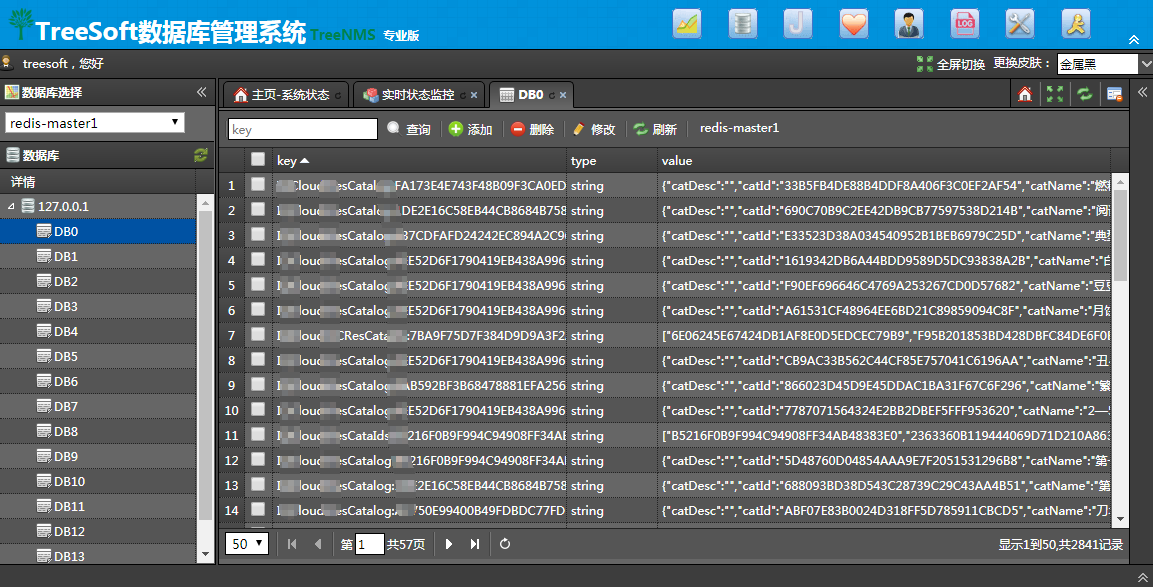1153x587 pixels.
Task: Select DB2 in the database tree
Action: tap(98, 281)
